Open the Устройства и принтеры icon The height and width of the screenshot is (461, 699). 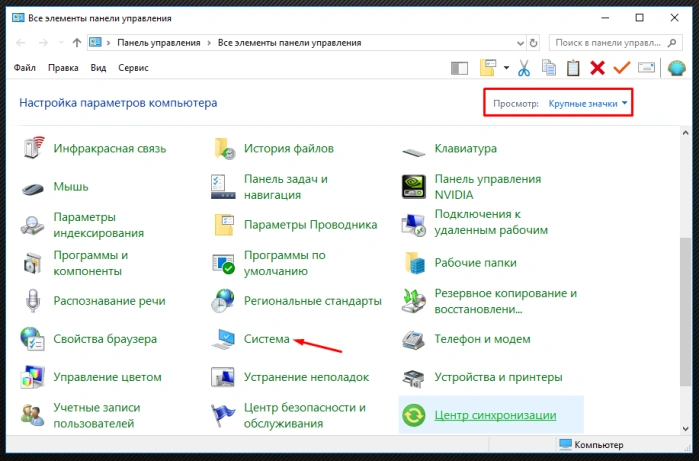pyautogui.click(x=413, y=378)
